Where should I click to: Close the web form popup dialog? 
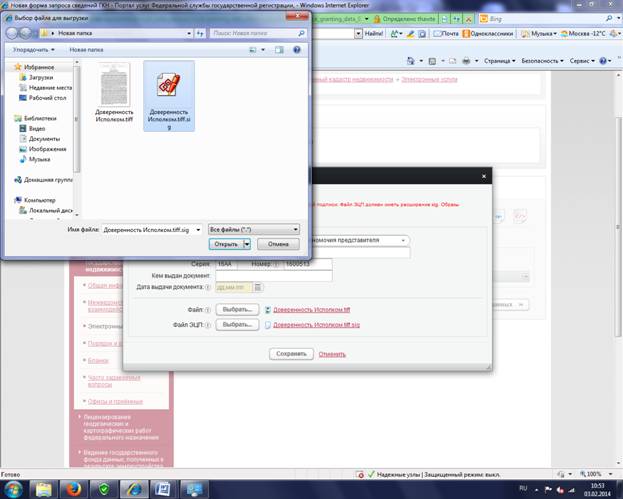pyautogui.click(x=483, y=176)
